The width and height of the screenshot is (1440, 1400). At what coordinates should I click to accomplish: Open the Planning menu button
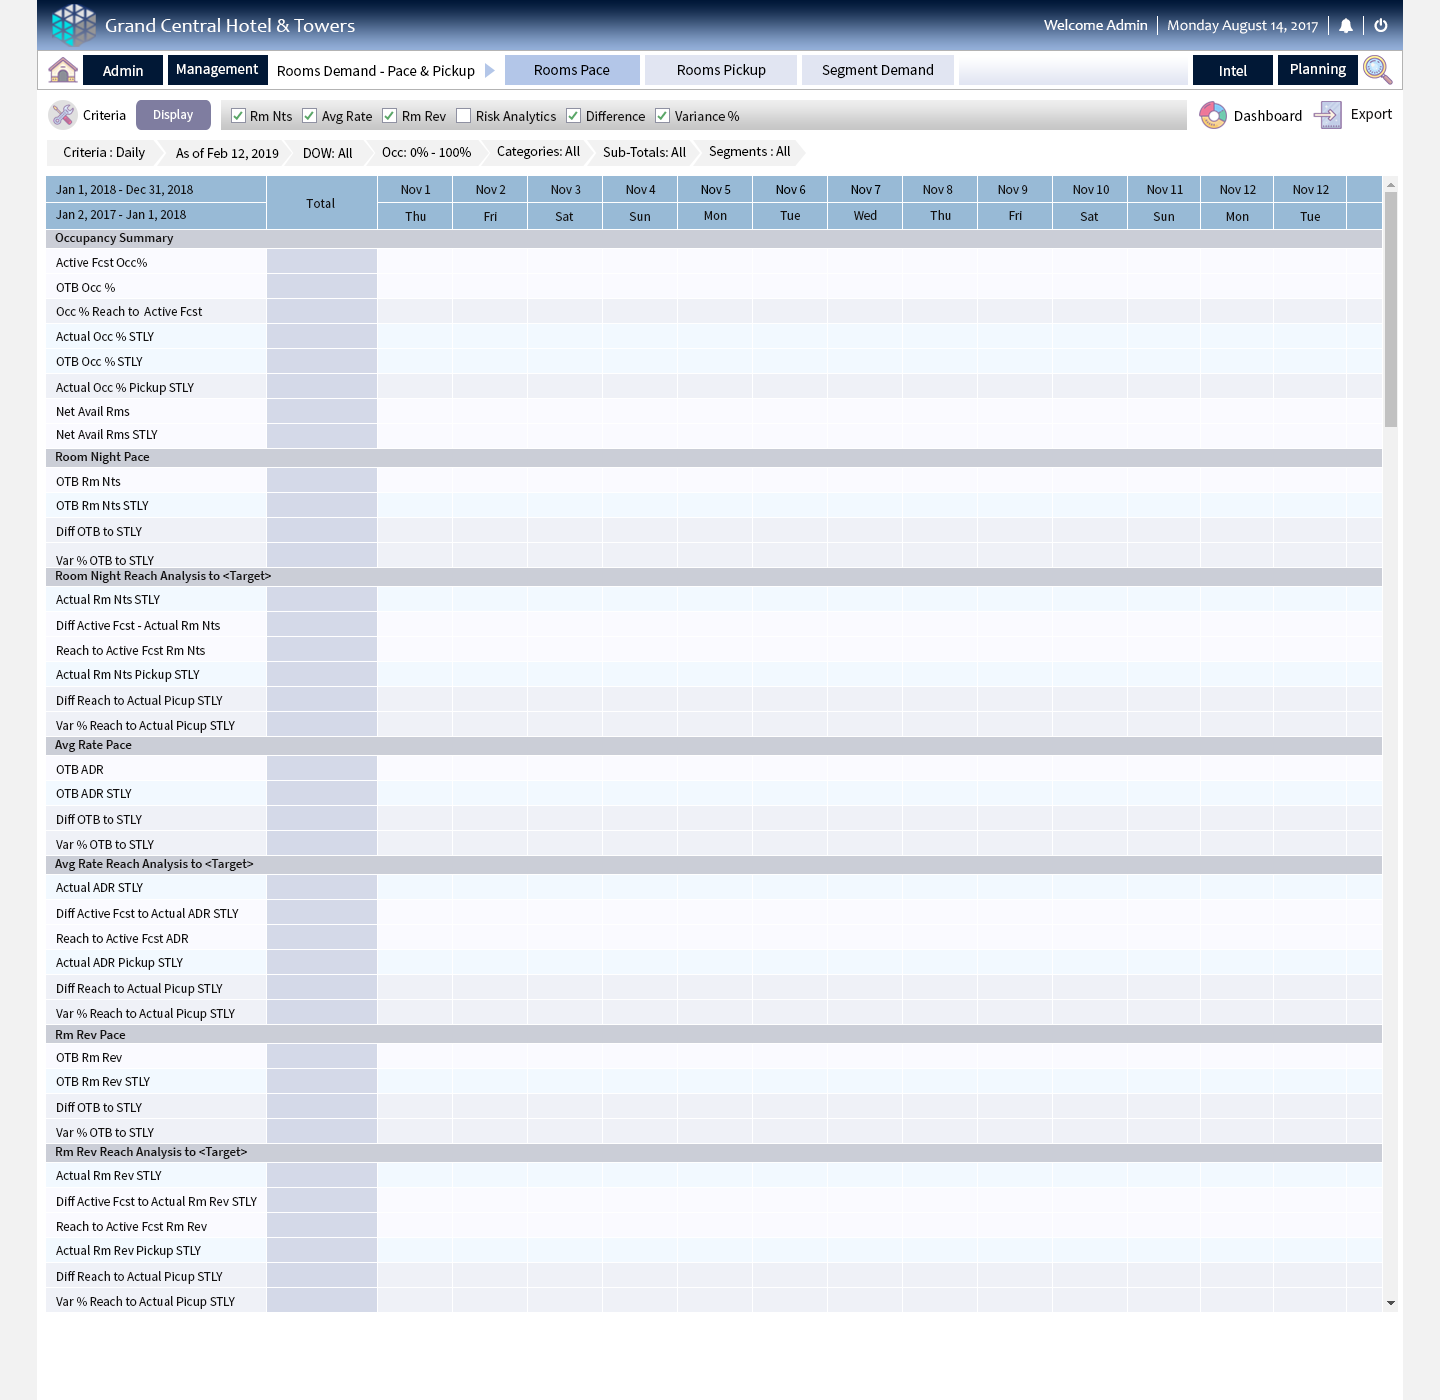pos(1317,69)
